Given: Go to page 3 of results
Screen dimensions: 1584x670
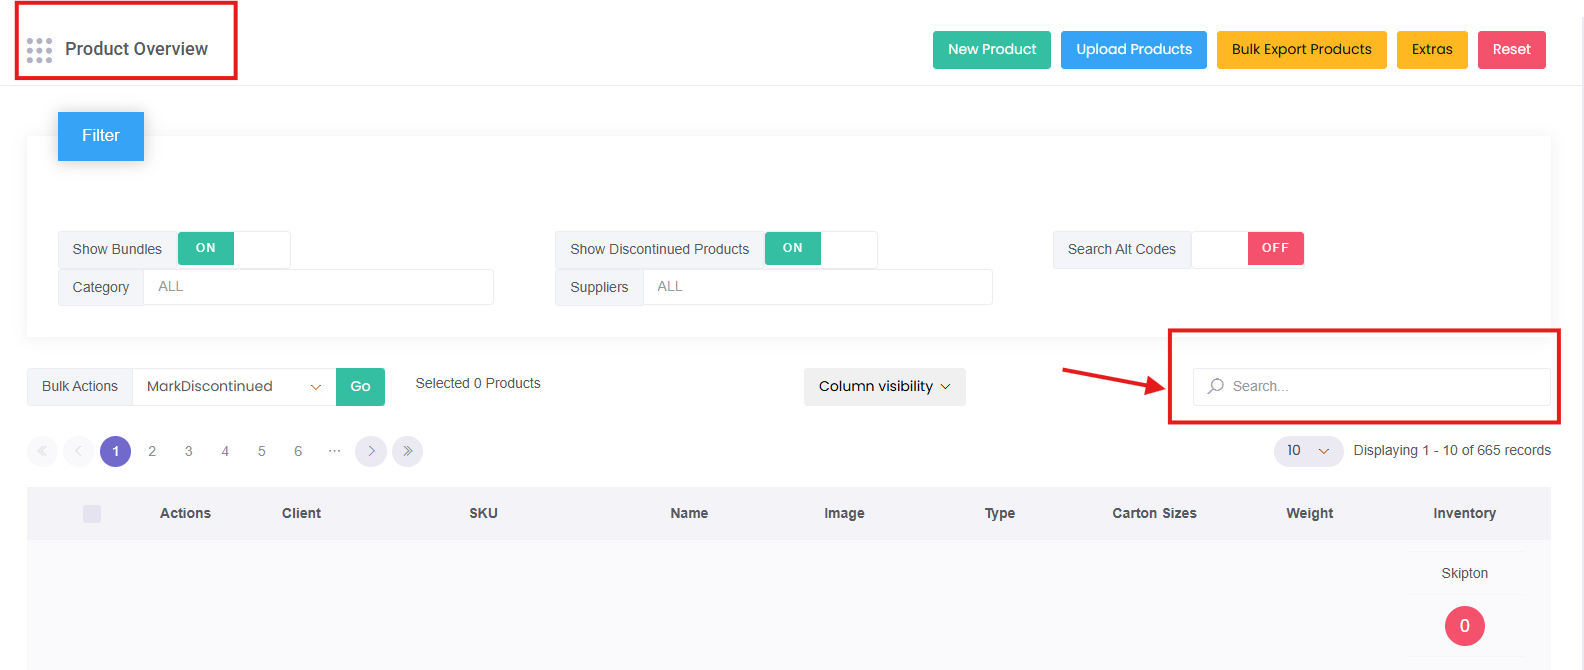Looking at the screenshot, I should (x=188, y=451).
